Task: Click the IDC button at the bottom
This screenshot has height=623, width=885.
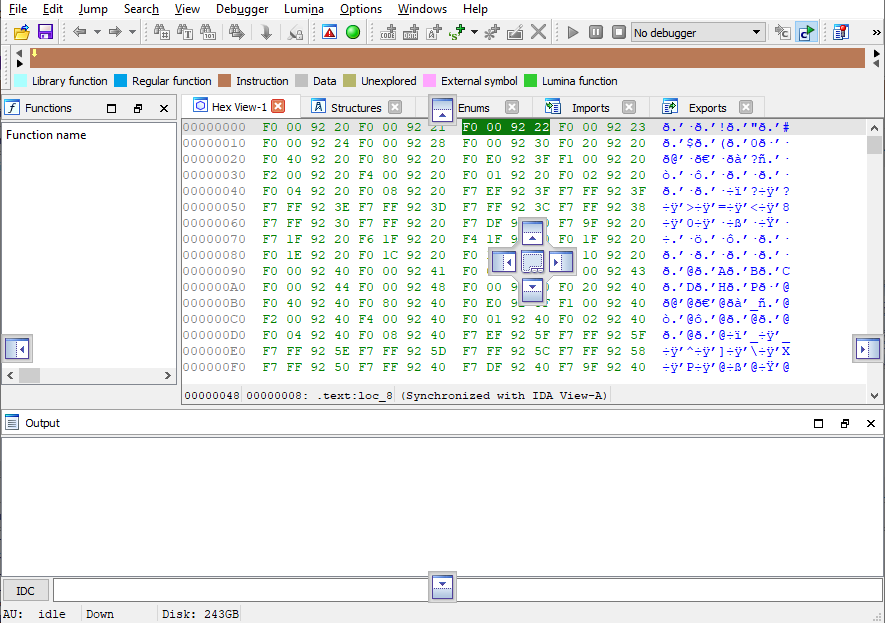Action: click(25, 589)
